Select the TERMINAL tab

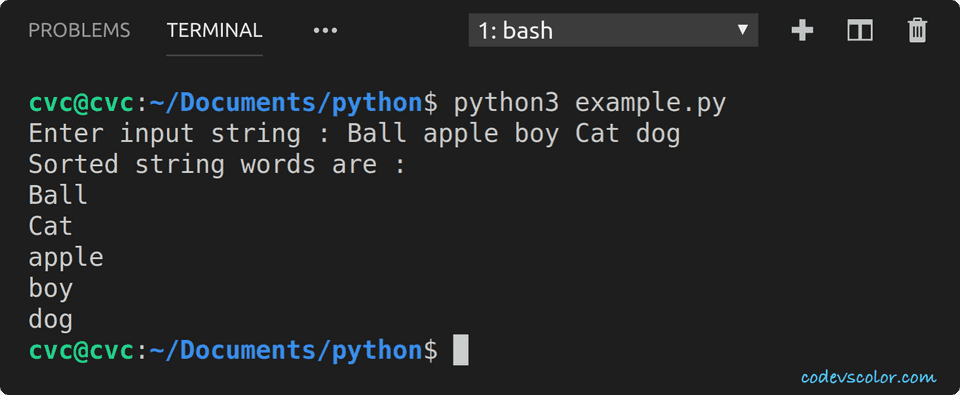pos(214,30)
